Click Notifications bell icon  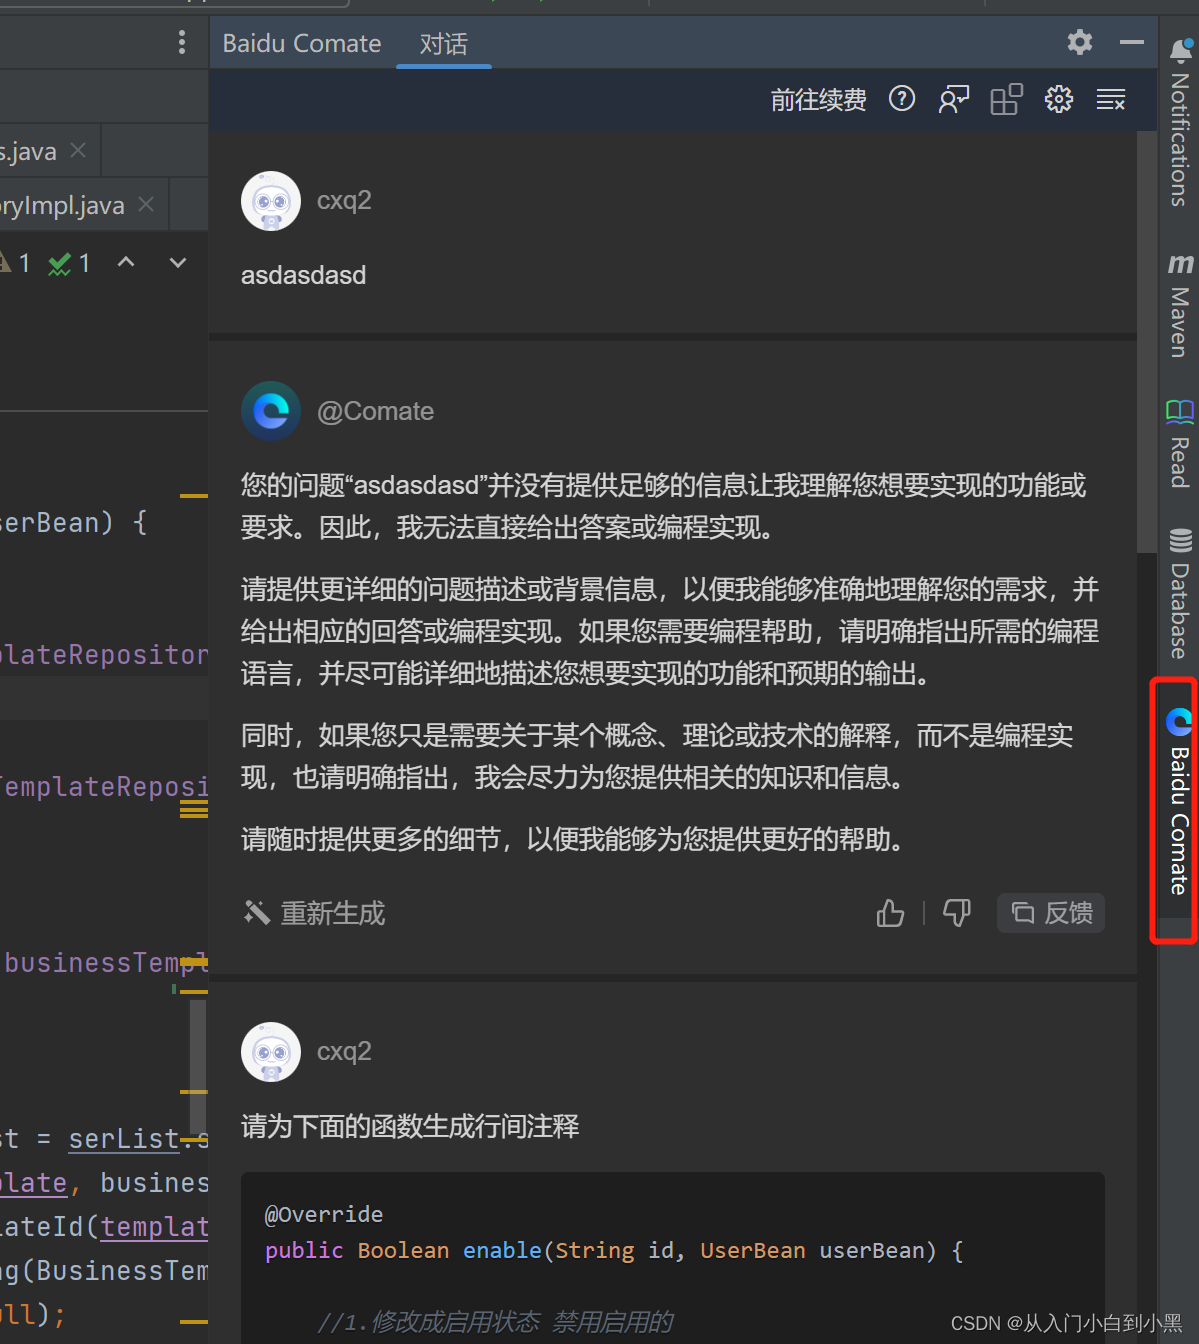click(x=1180, y=51)
